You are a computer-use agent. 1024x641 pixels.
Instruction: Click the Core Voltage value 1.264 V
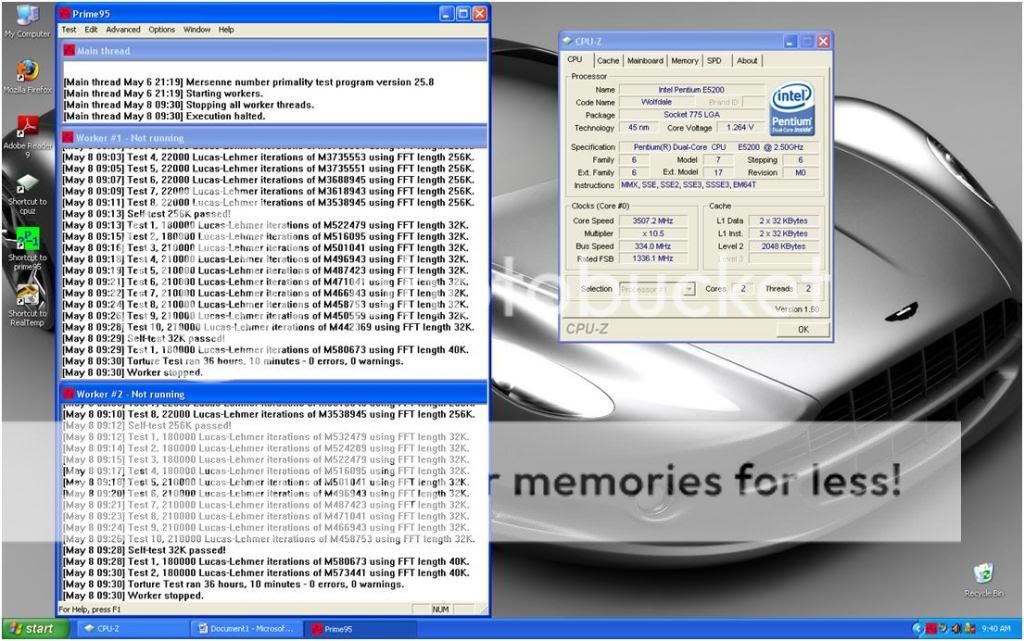click(741, 127)
